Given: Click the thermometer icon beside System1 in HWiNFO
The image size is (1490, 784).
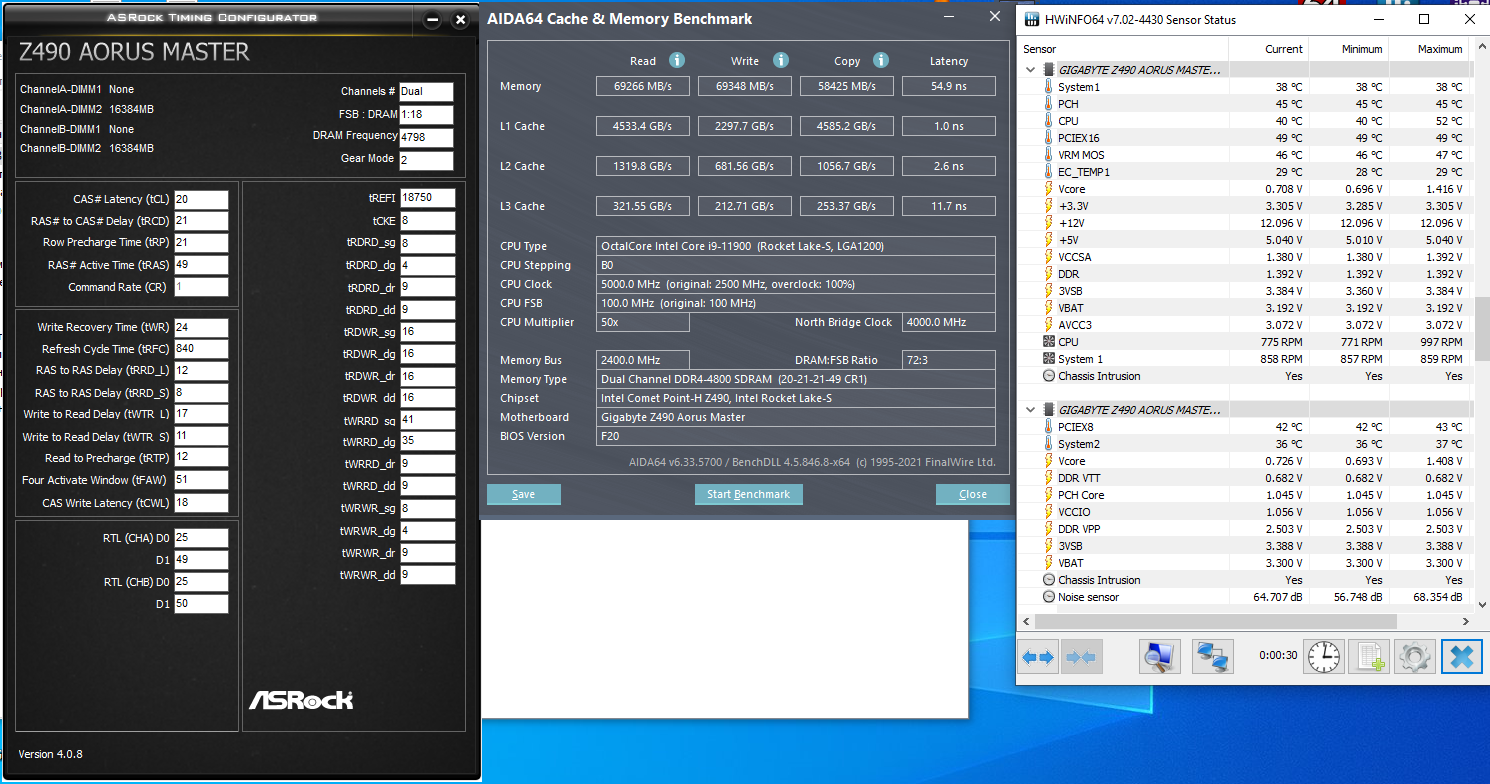Looking at the screenshot, I should tap(1049, 87).
